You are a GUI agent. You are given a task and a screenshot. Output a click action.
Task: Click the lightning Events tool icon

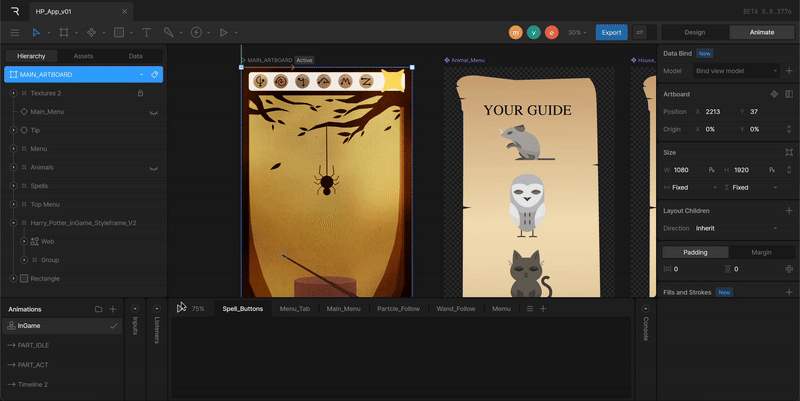(196, 33)
